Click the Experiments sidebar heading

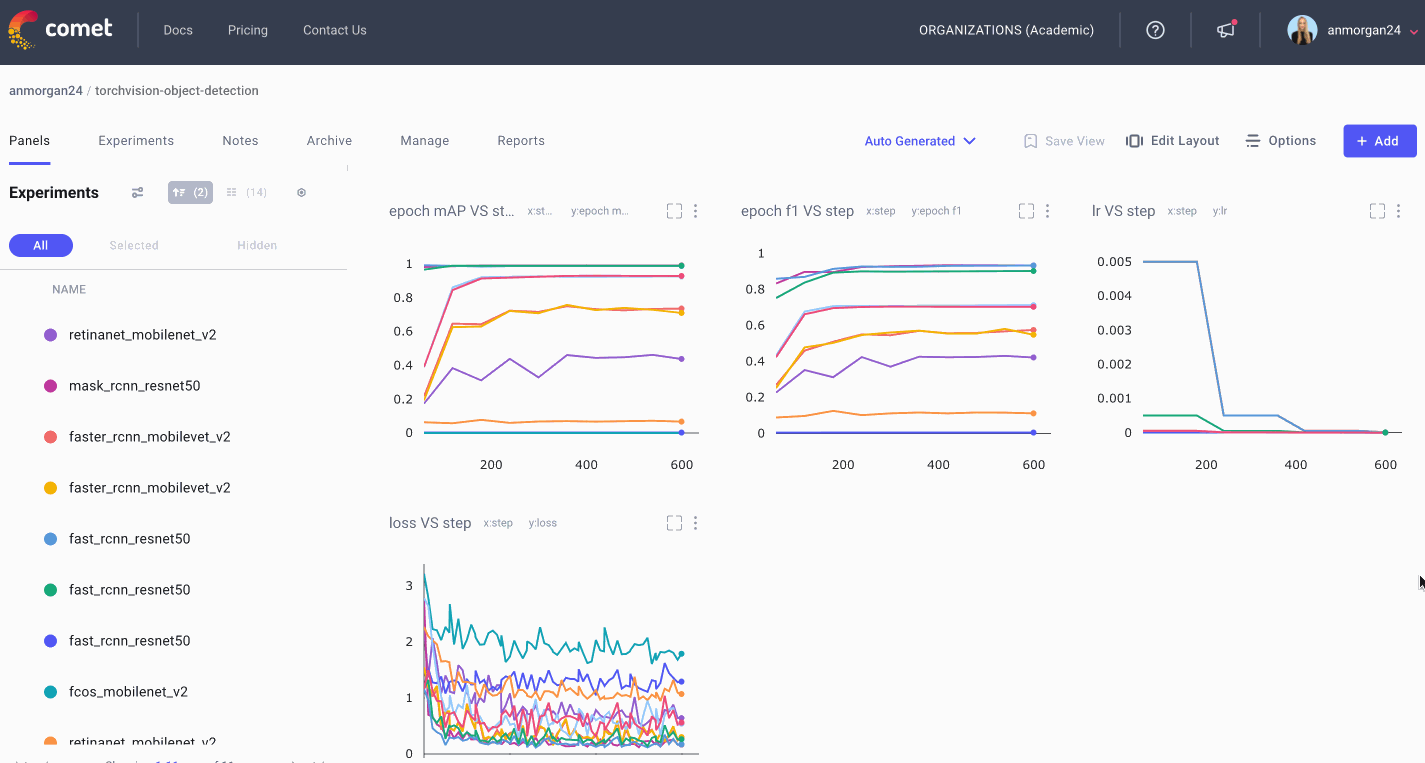[x=54, y=193]
